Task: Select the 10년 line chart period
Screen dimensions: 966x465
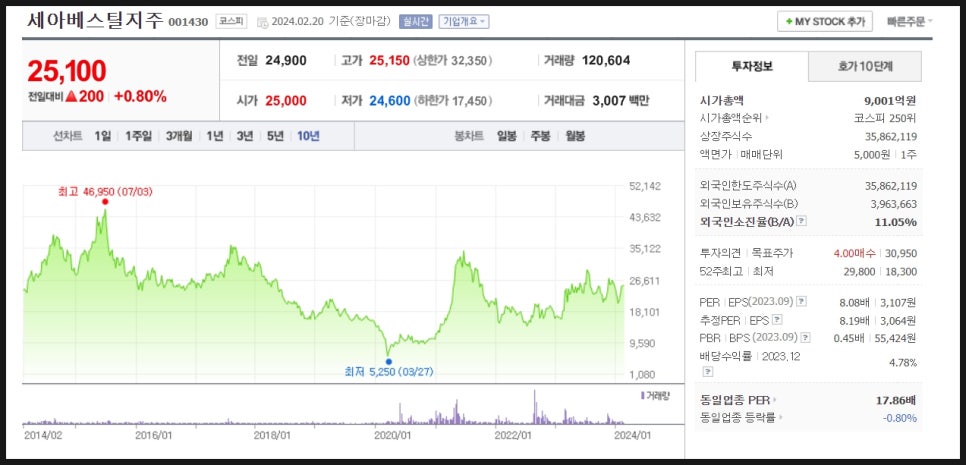Action: click(x=309, y=136)
